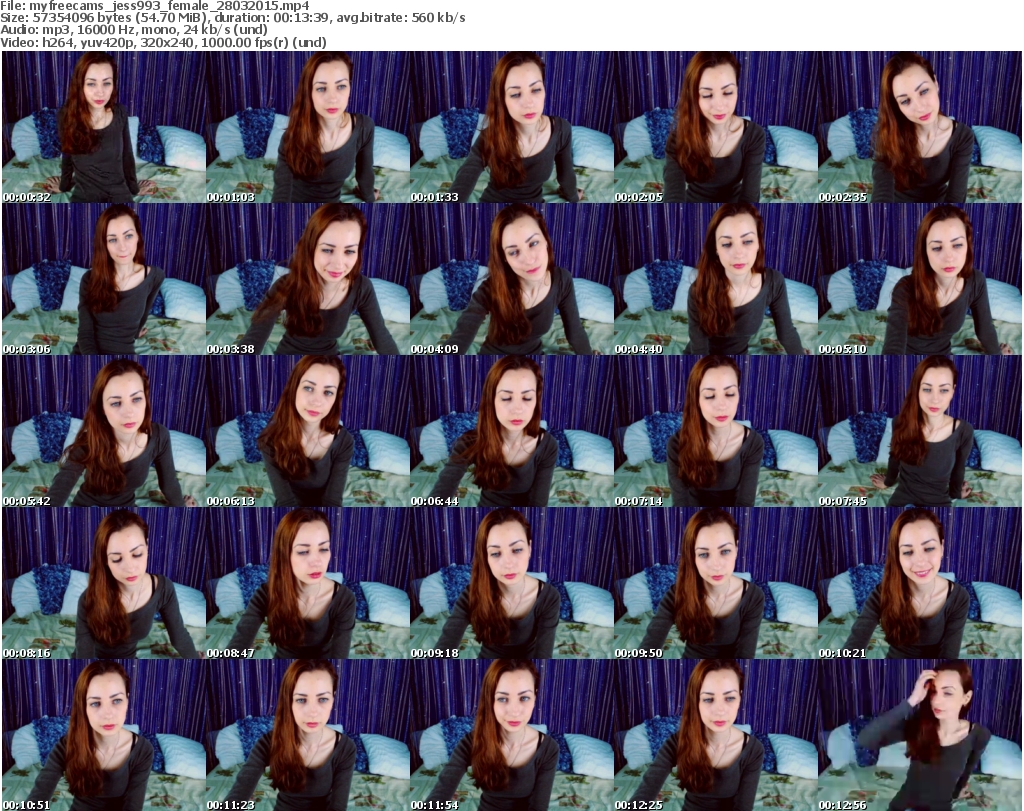Open the thumbnail timestamped 00:05:10
Screen dimensions: 1024x811
(x=920, y=279)
